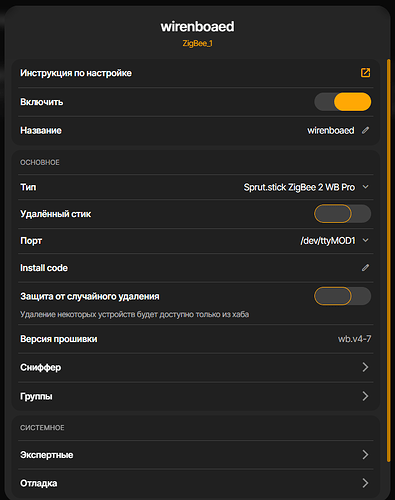
Task: Open the Отладка section chevron
Action: pos(365,483)
